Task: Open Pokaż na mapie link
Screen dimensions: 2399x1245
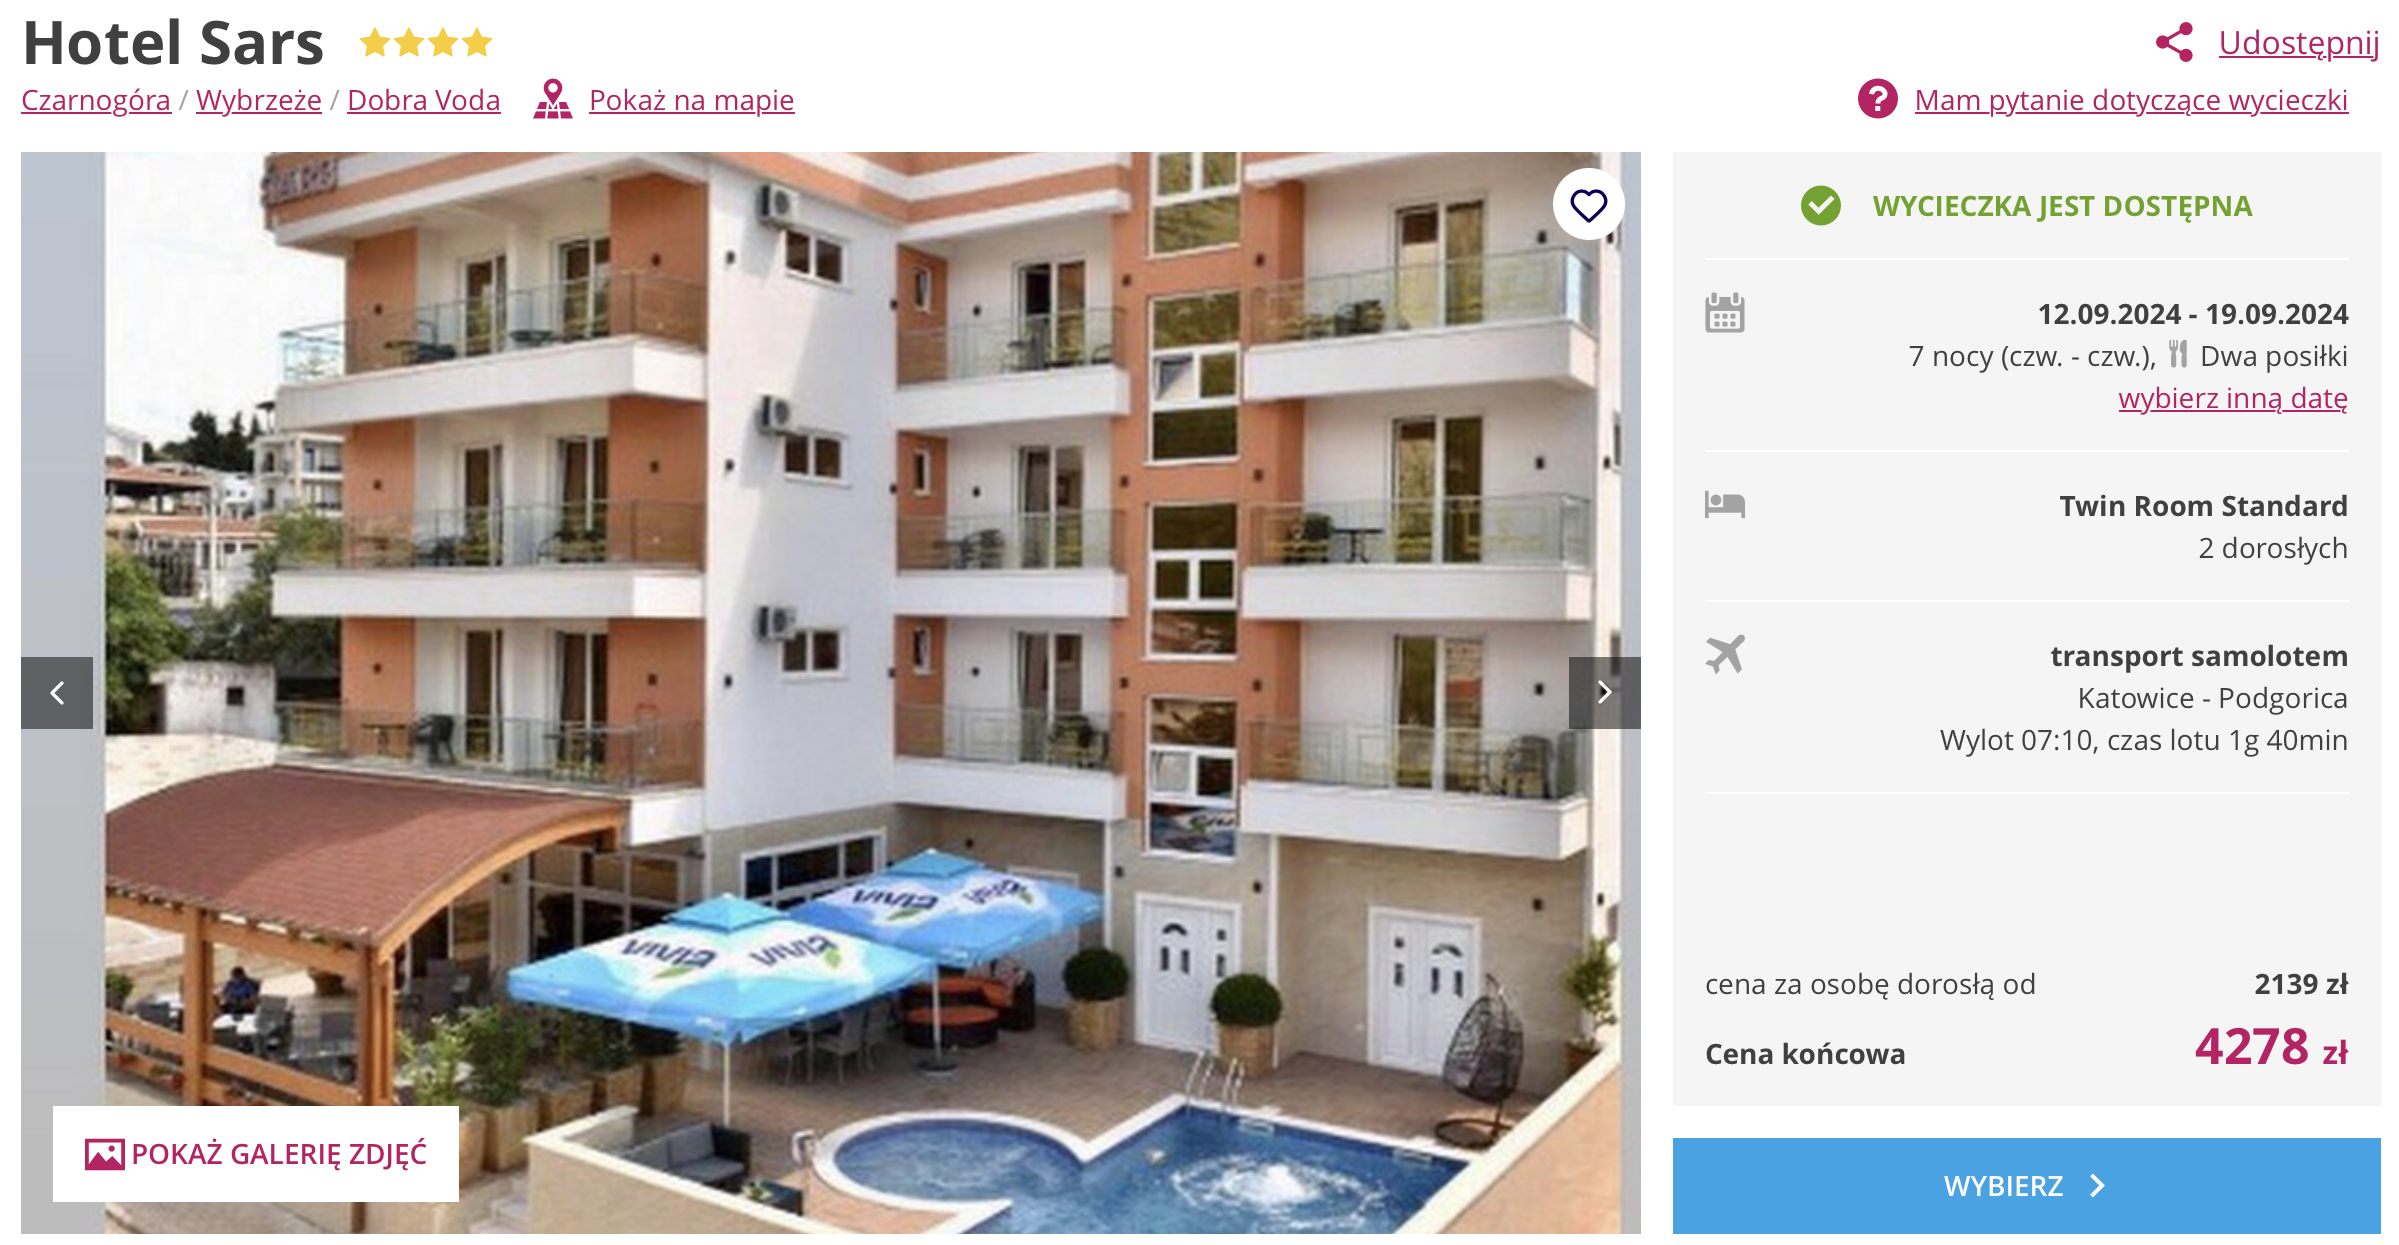Action: [692, 100]
